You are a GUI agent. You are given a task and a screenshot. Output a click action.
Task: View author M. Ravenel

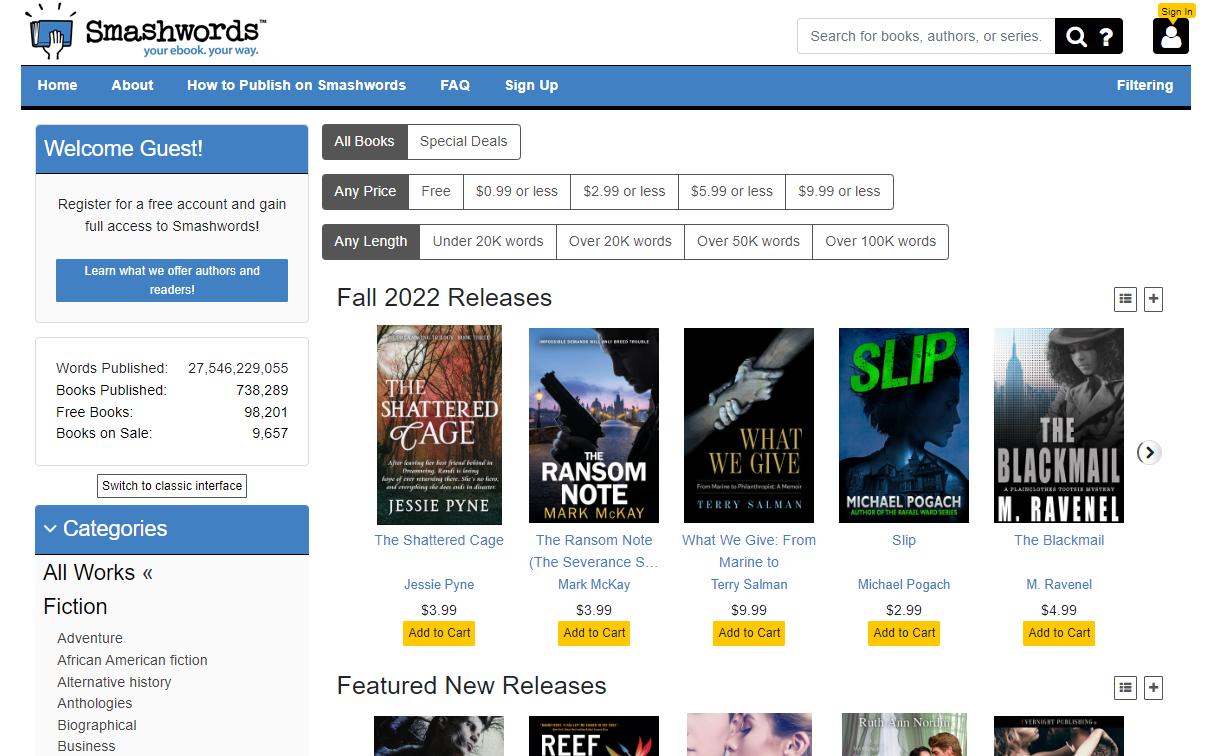point(1059,585)
